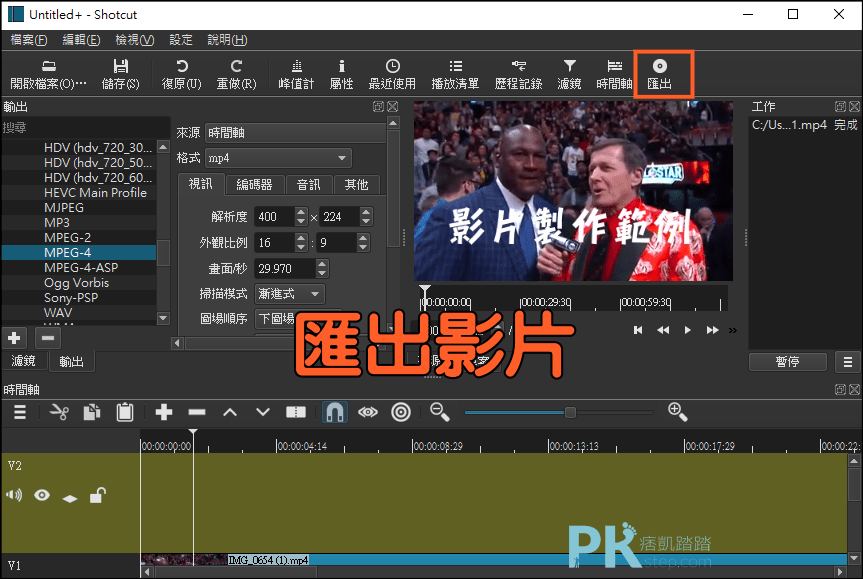The height and width of the screenshot is (579, 863).
Task: Switch to the 其他 other tab
Action: click(x=356, y=185)
